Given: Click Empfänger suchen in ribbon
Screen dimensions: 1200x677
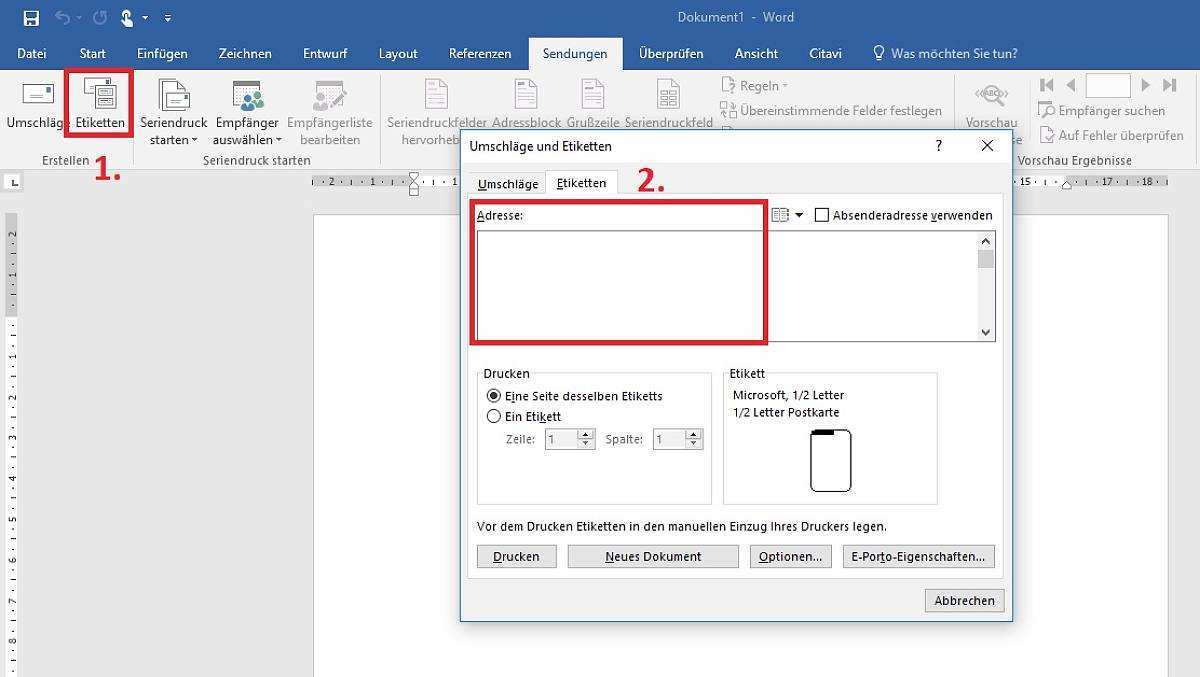Looking at the screenshot, I should [x=1101, y=111].
